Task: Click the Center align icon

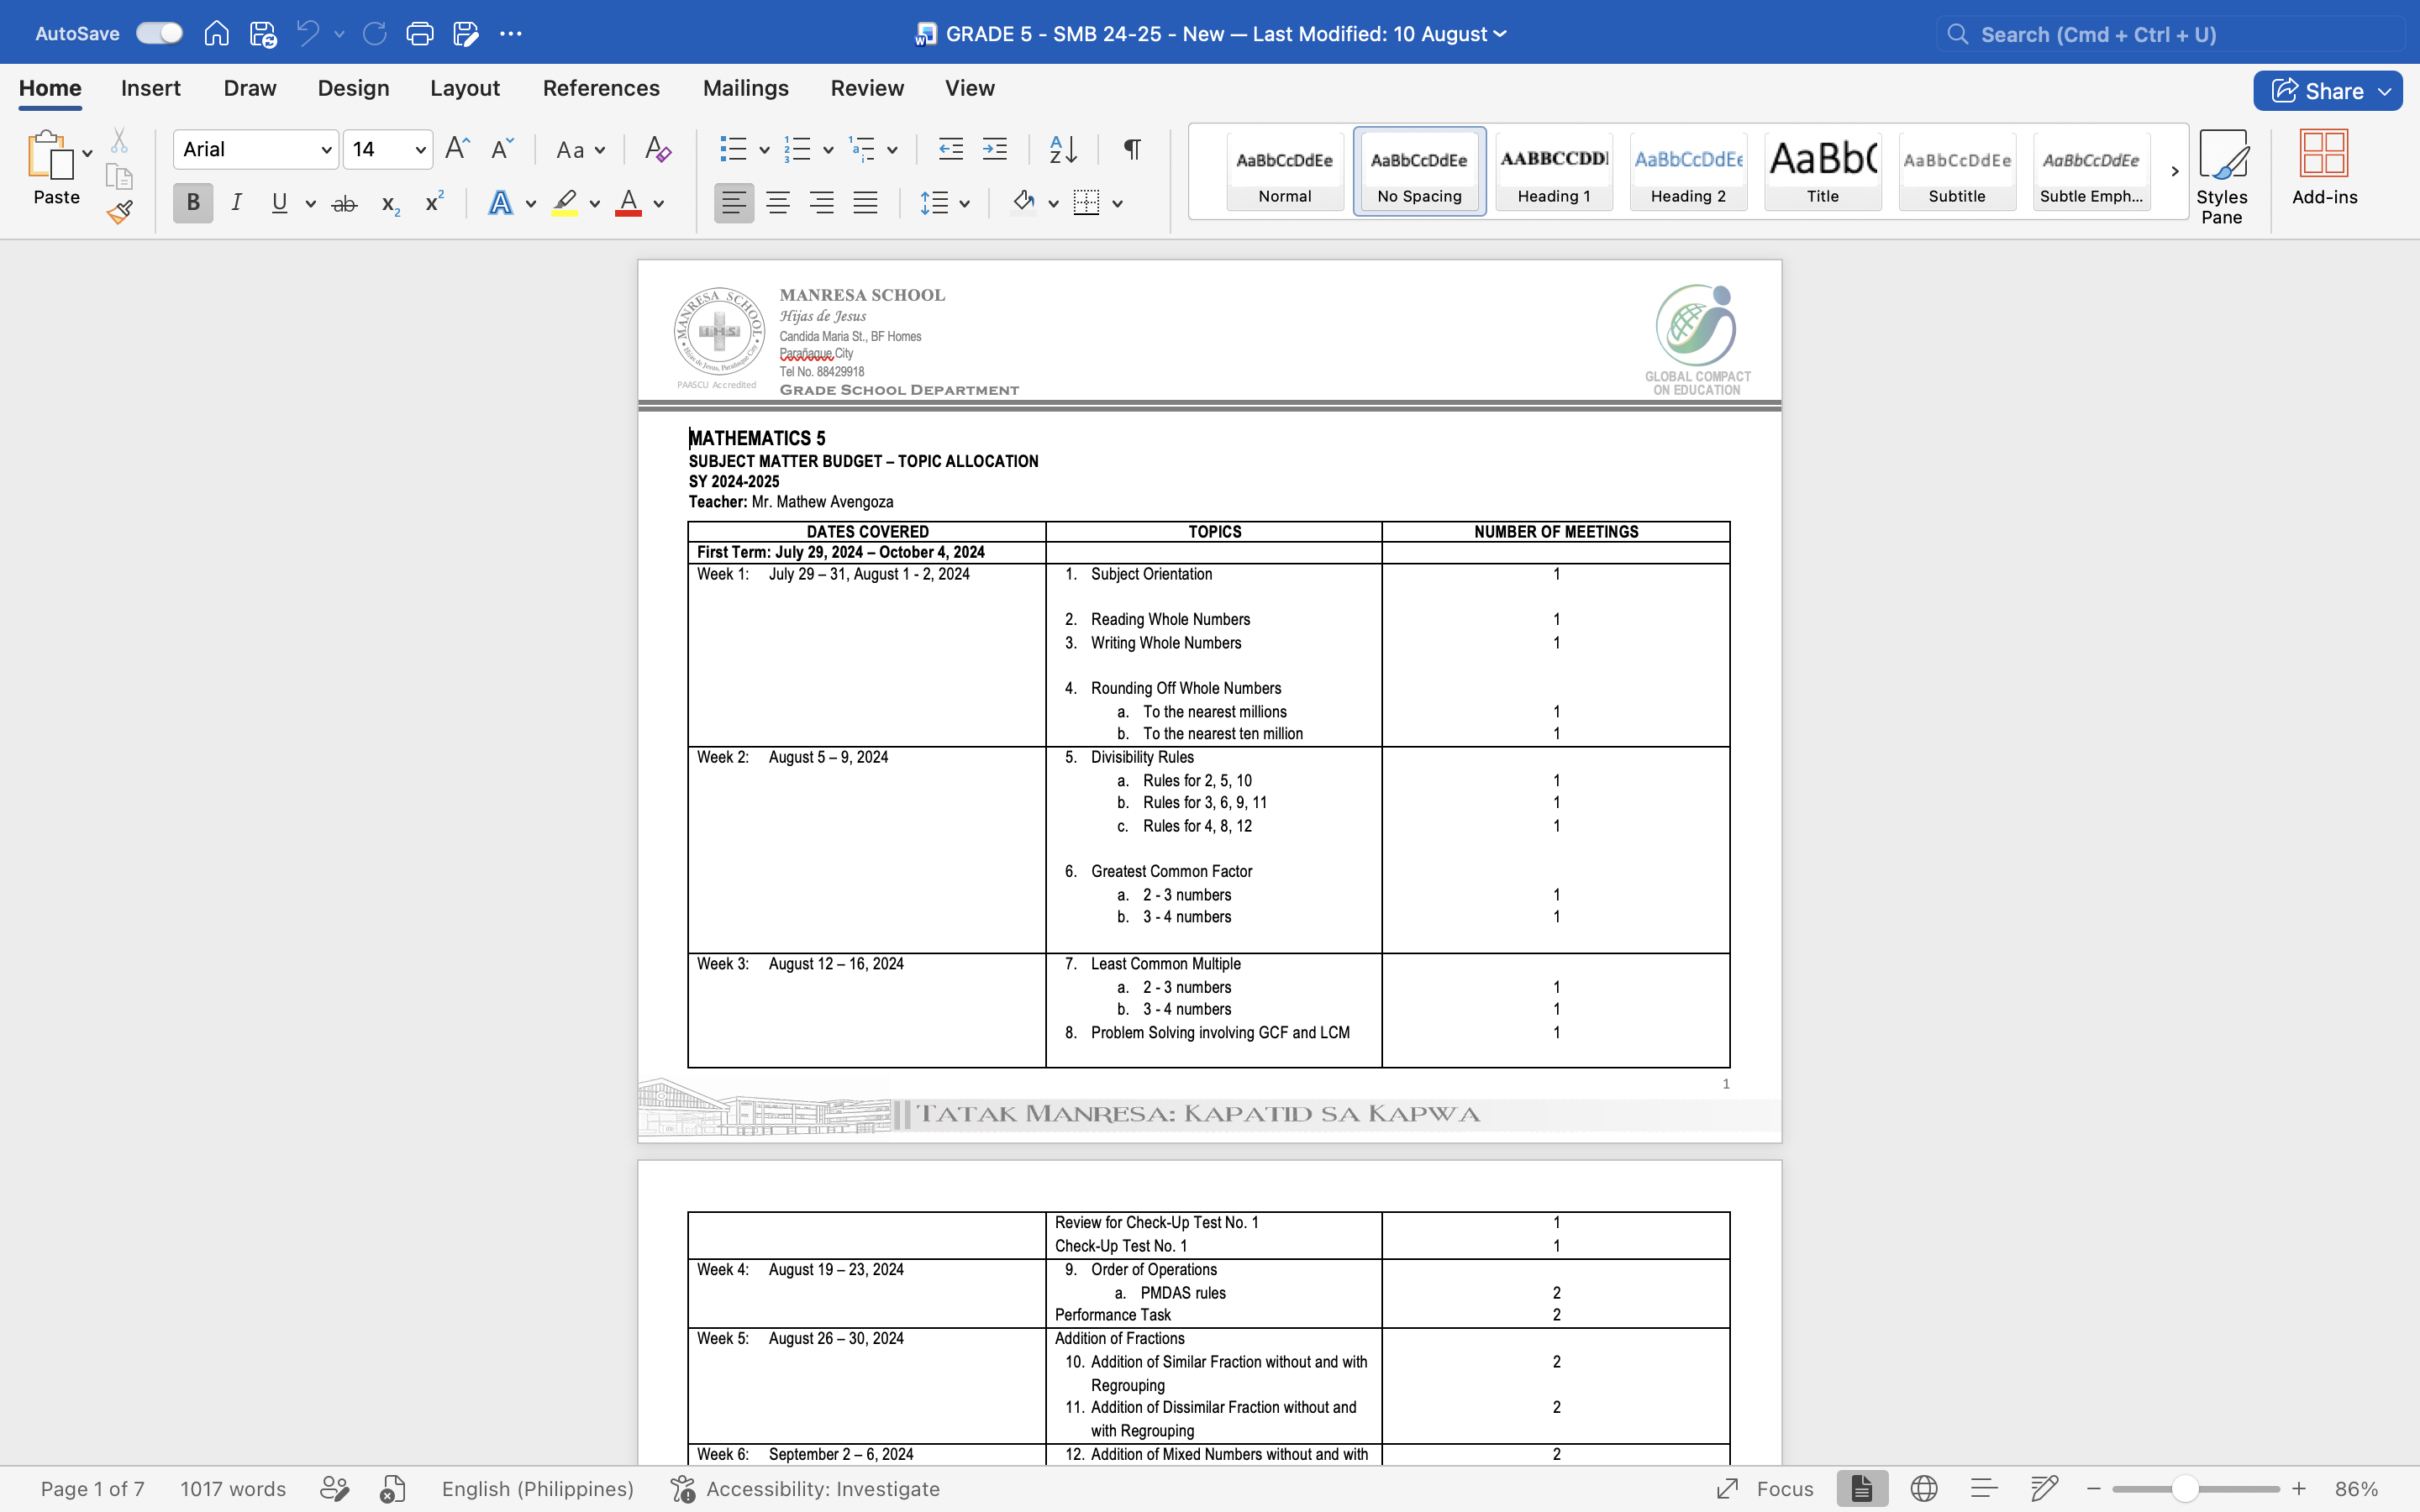Action: (x=778, y=203)
